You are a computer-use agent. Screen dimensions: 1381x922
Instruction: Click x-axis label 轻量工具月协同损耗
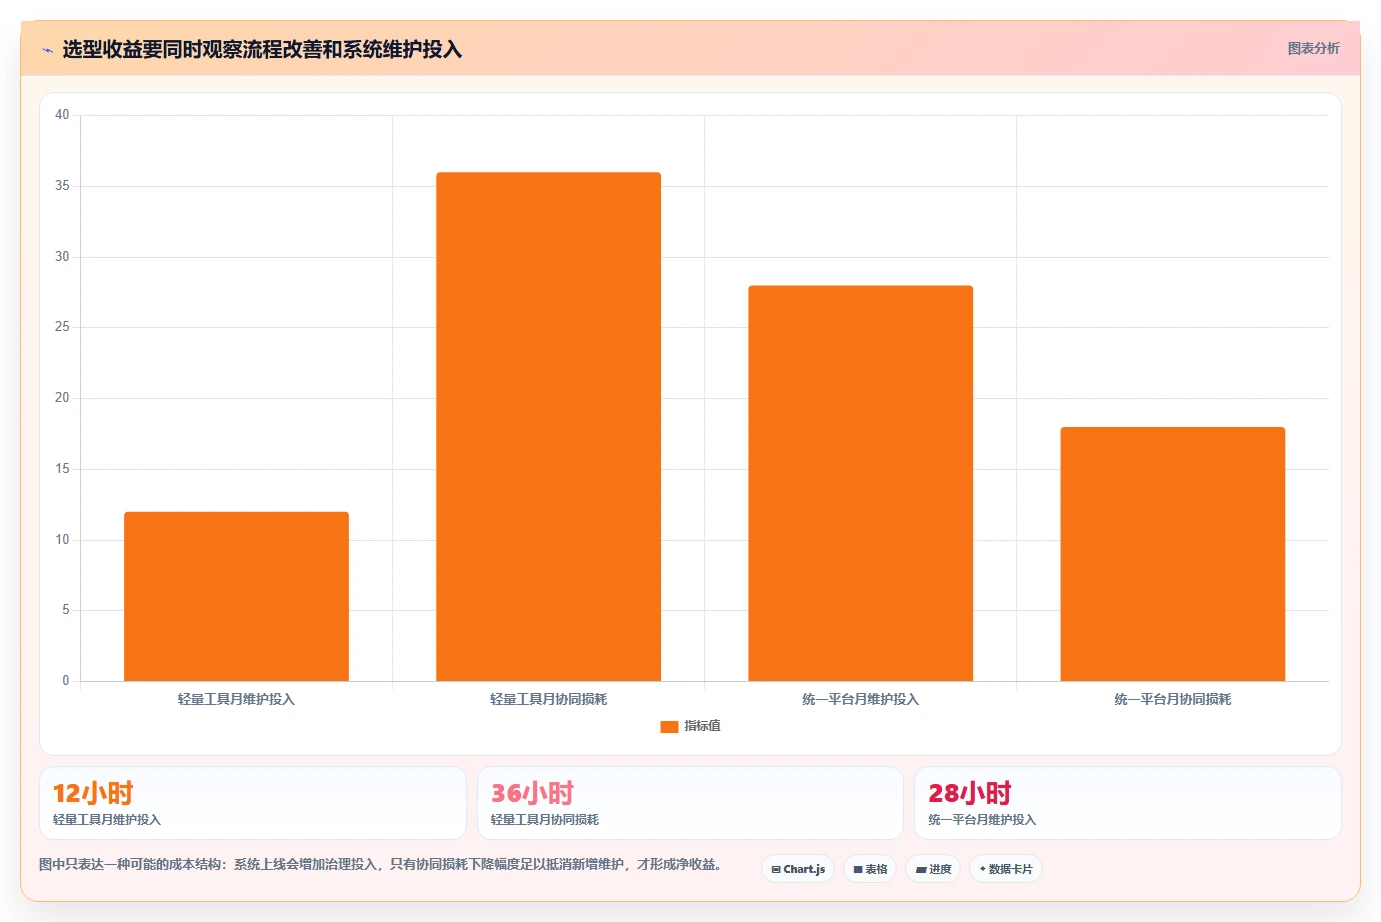548,699
